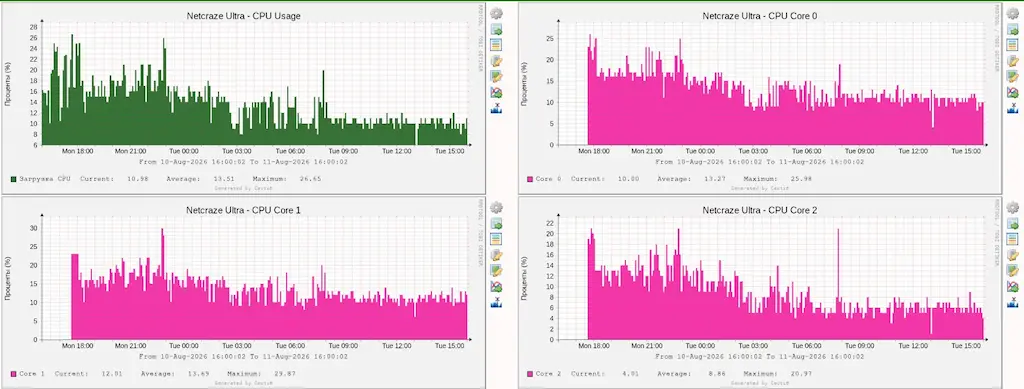Open the pink CPU Core 0 graph chart

click(x=760, y=97)
